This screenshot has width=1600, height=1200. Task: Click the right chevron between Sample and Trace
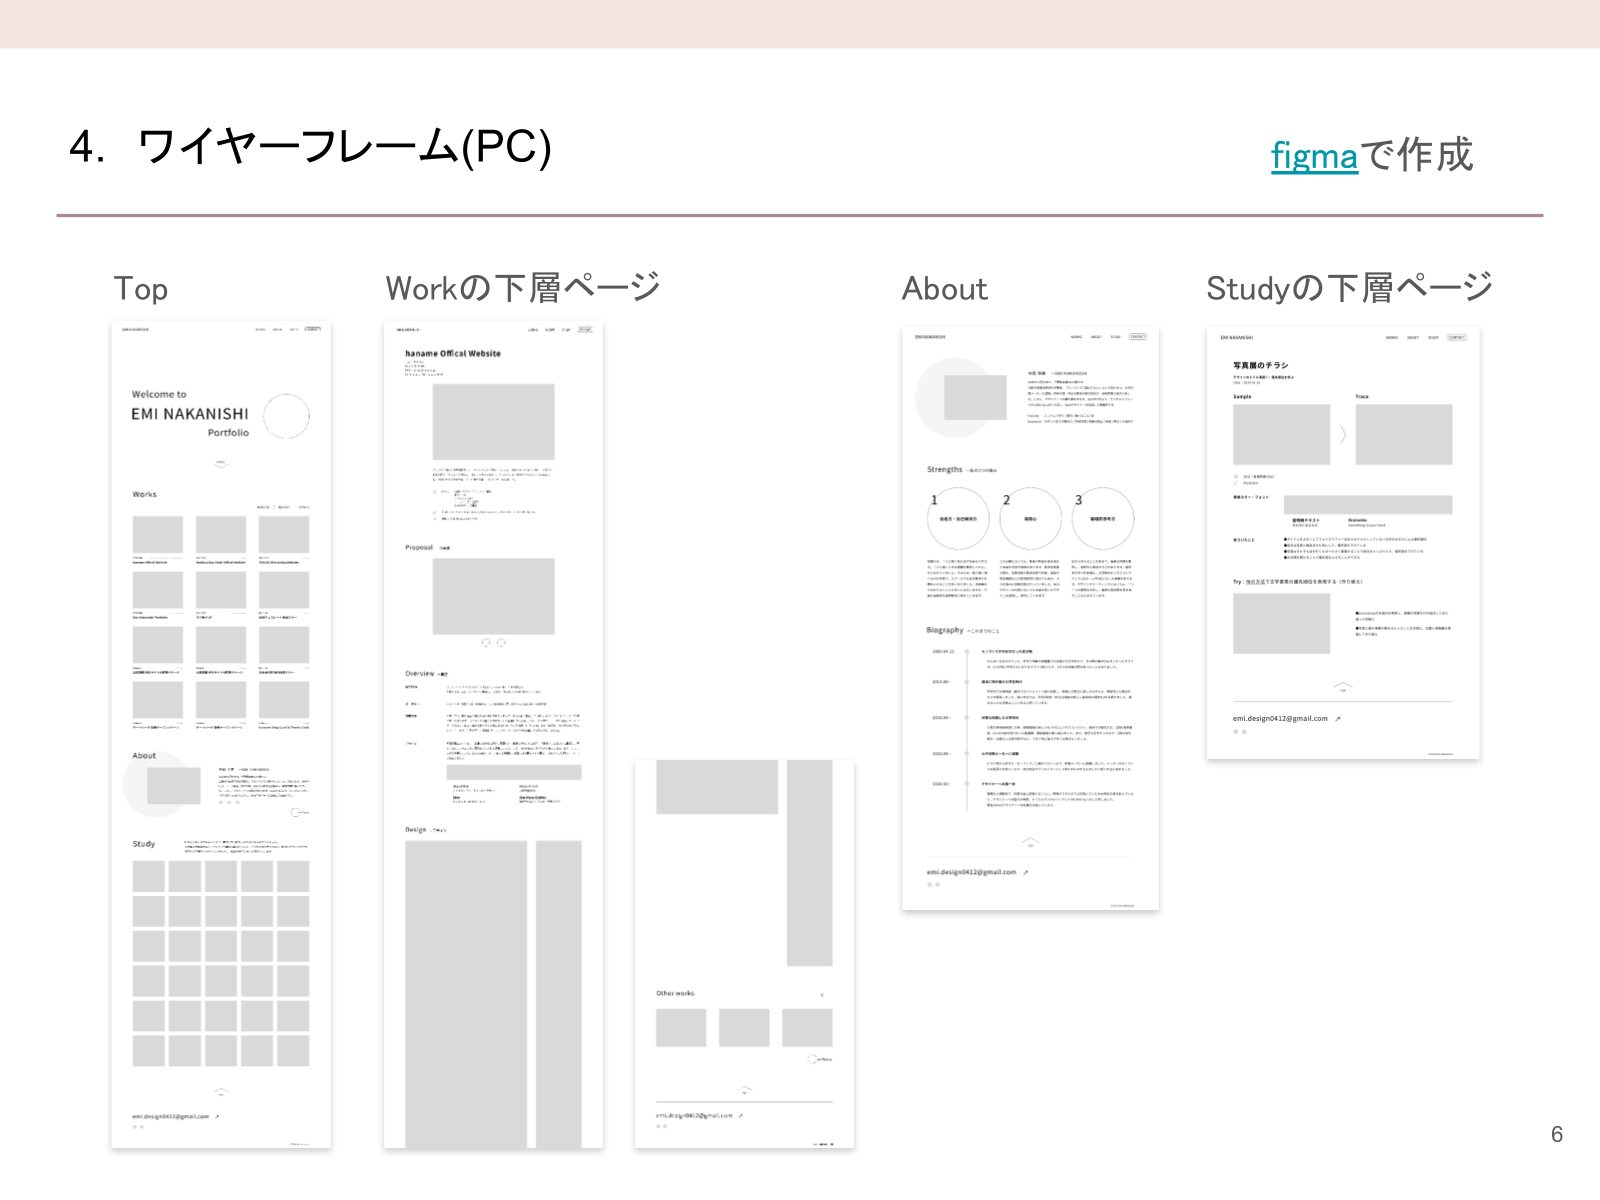click(x=1343, y=434)
